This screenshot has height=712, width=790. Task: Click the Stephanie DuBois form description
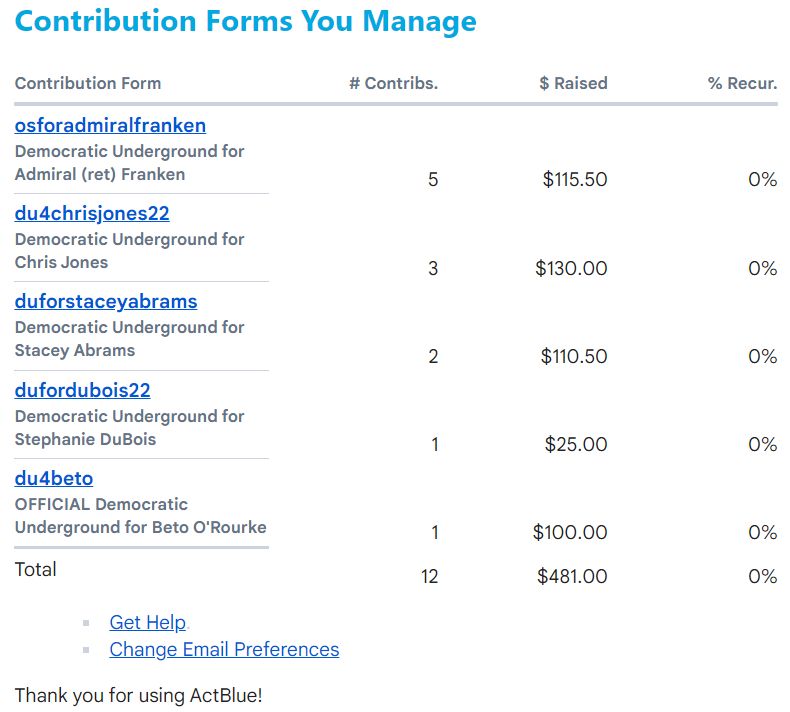(130, 427)
